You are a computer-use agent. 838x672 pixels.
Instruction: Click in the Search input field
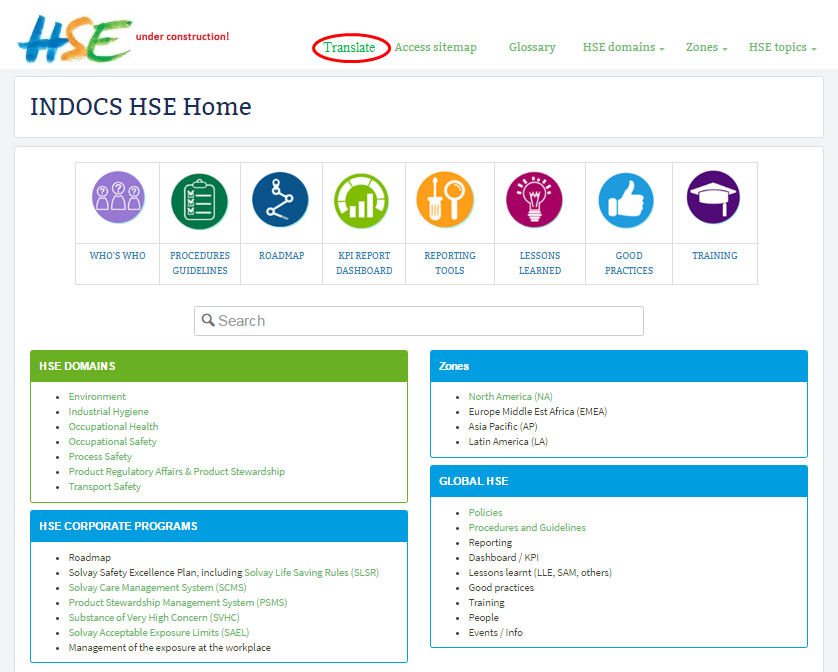tap(418, 321)
